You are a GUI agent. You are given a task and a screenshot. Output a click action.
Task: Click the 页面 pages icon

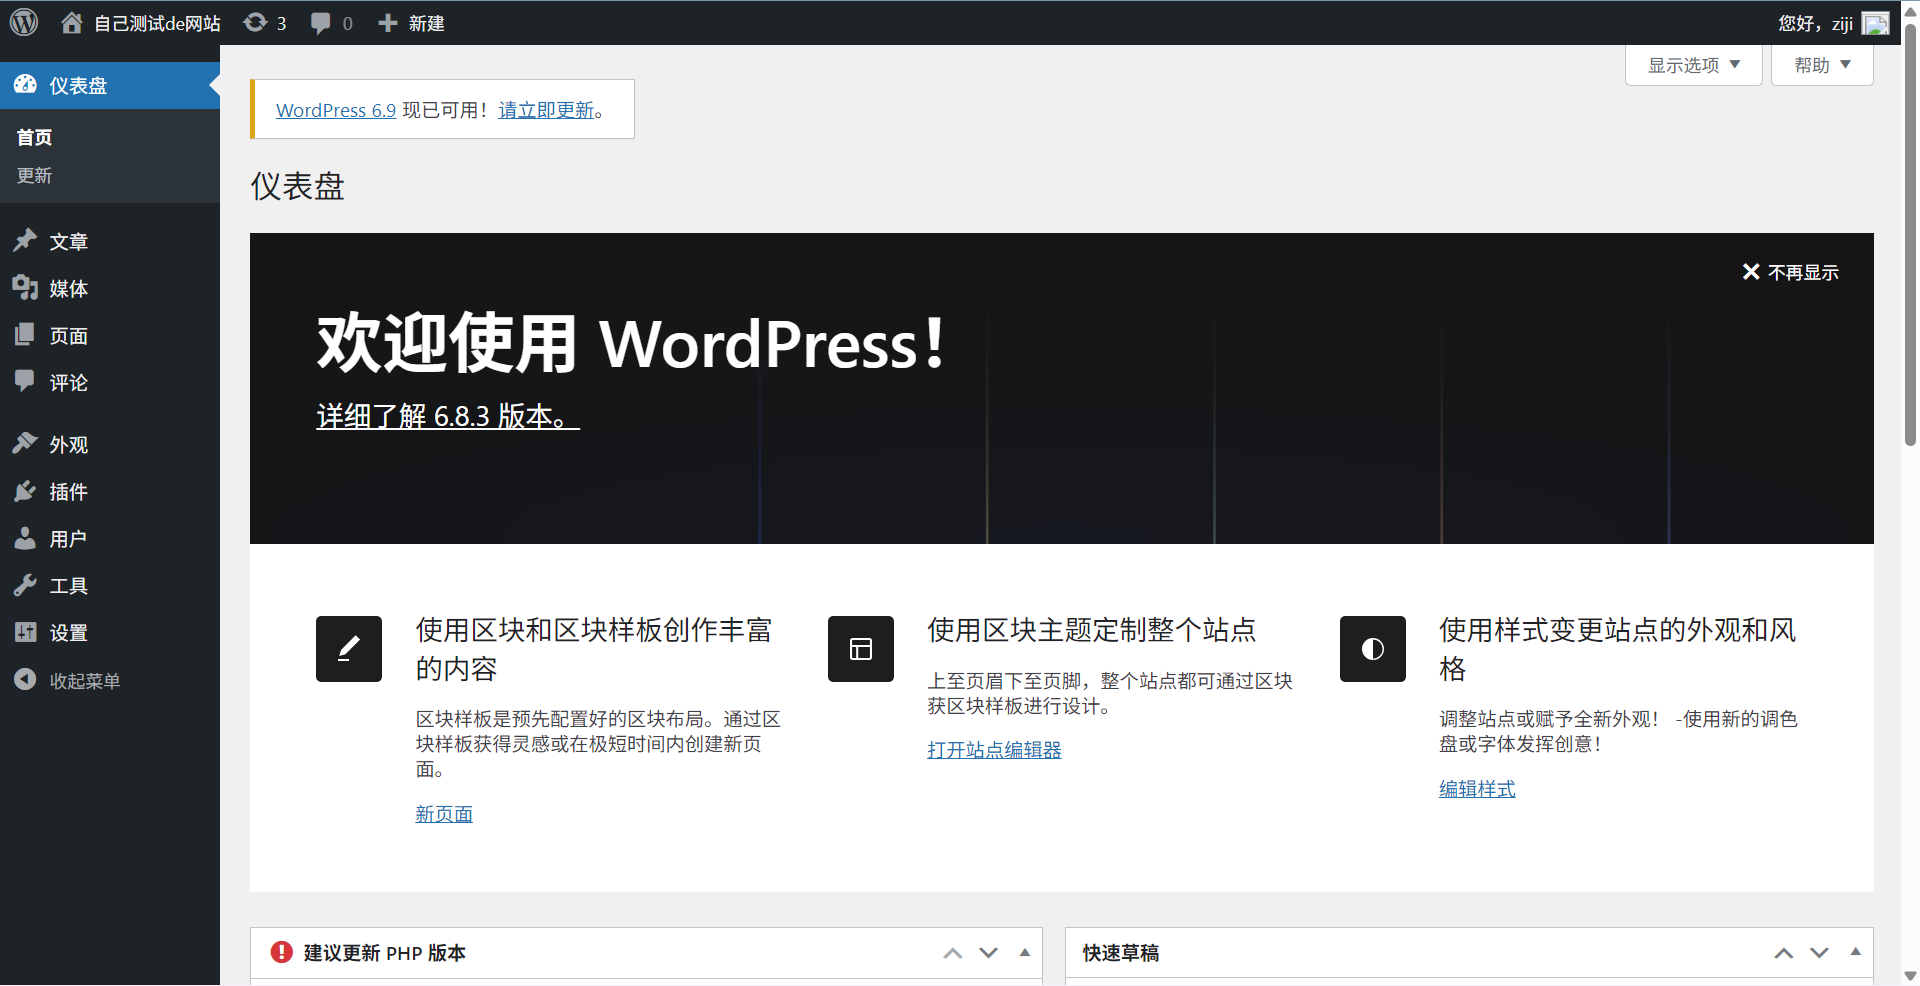tap(25, 335)
